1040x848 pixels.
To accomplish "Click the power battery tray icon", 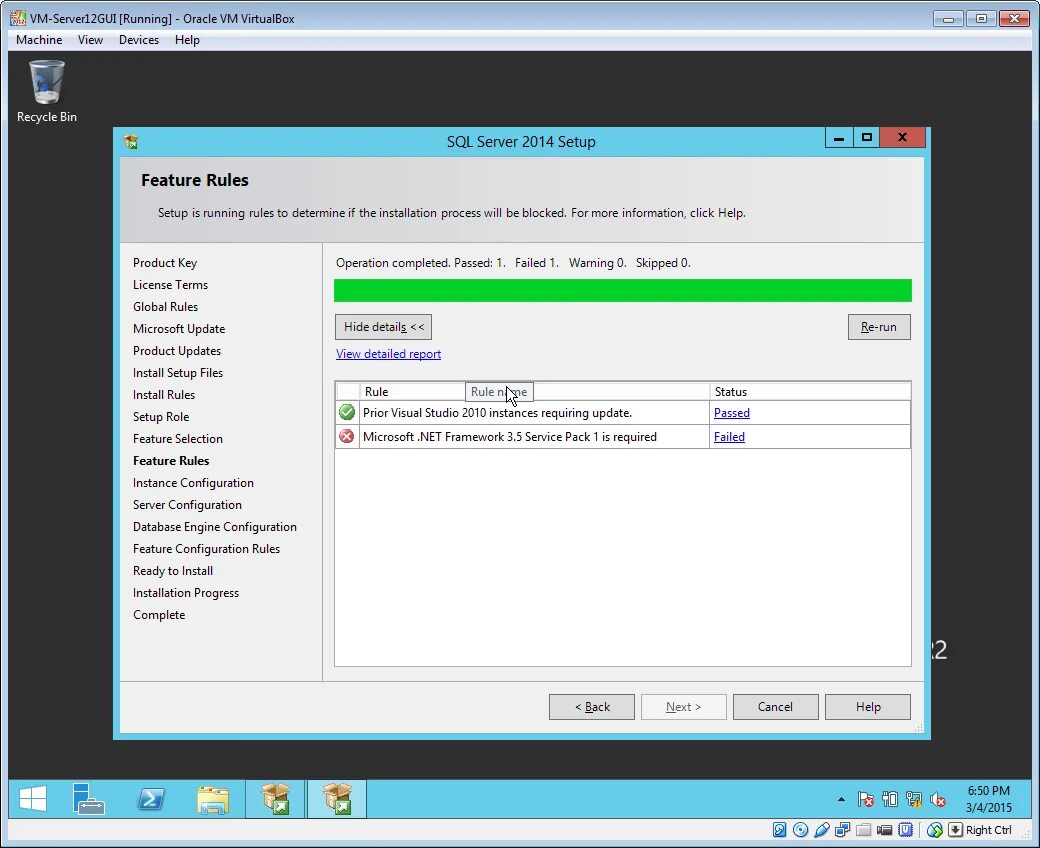I will (889, 800).
